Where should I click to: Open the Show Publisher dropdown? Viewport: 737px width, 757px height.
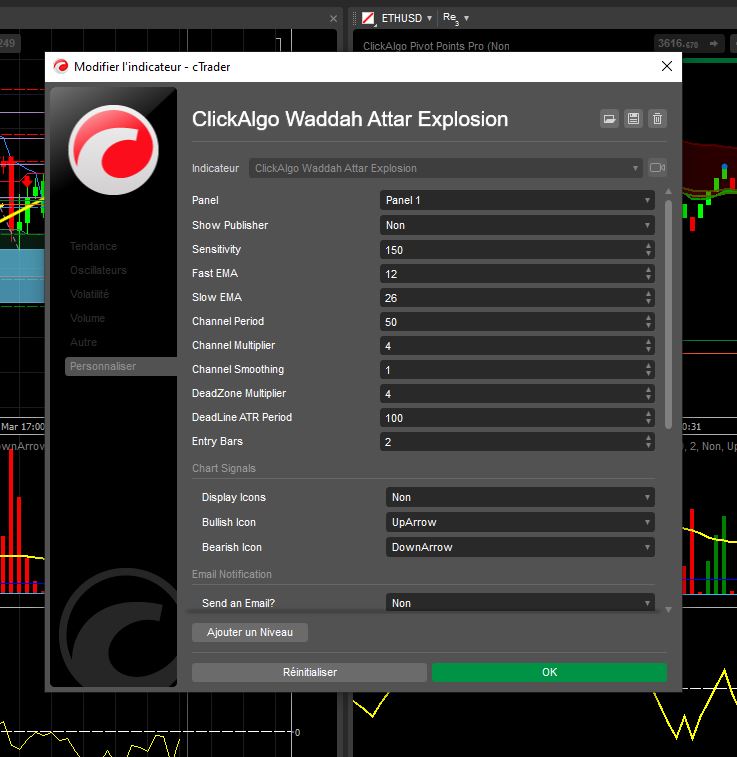point(517,225)
